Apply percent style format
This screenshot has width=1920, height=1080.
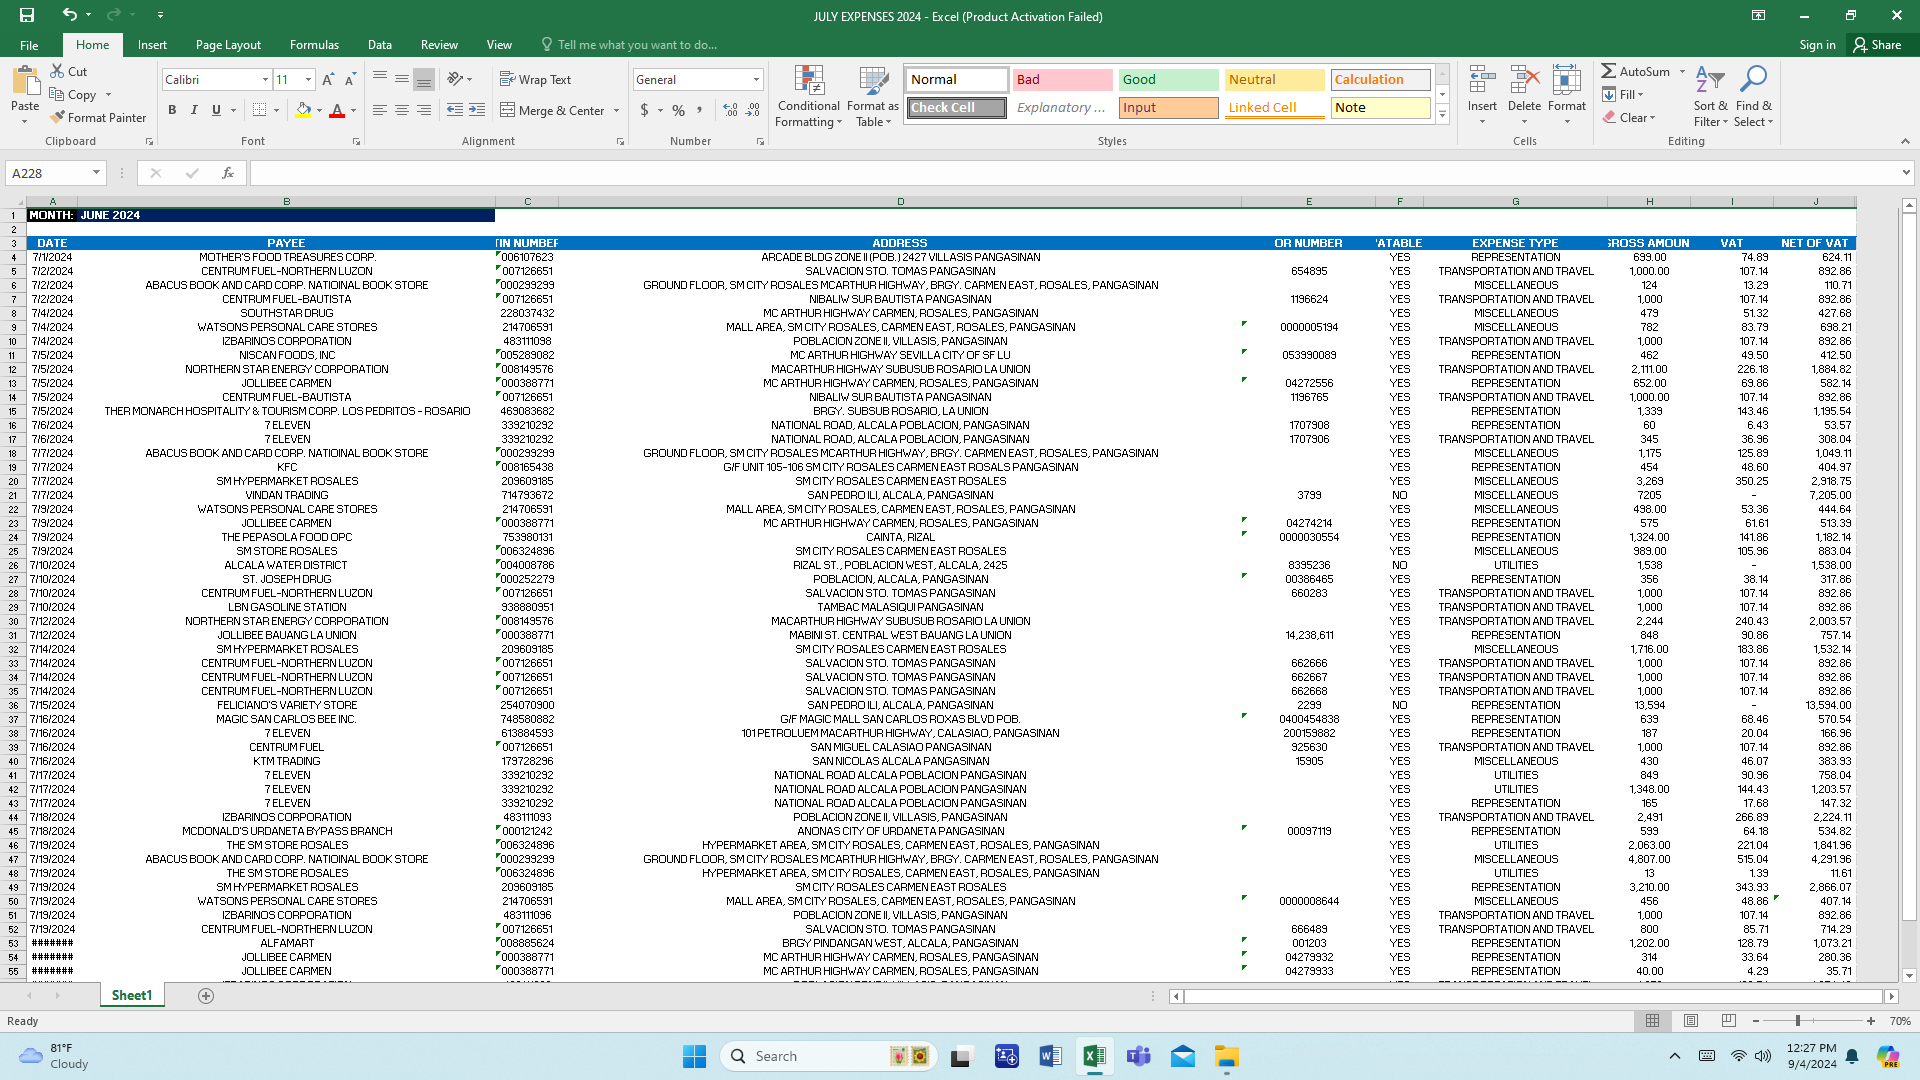[x=679, y=110]
